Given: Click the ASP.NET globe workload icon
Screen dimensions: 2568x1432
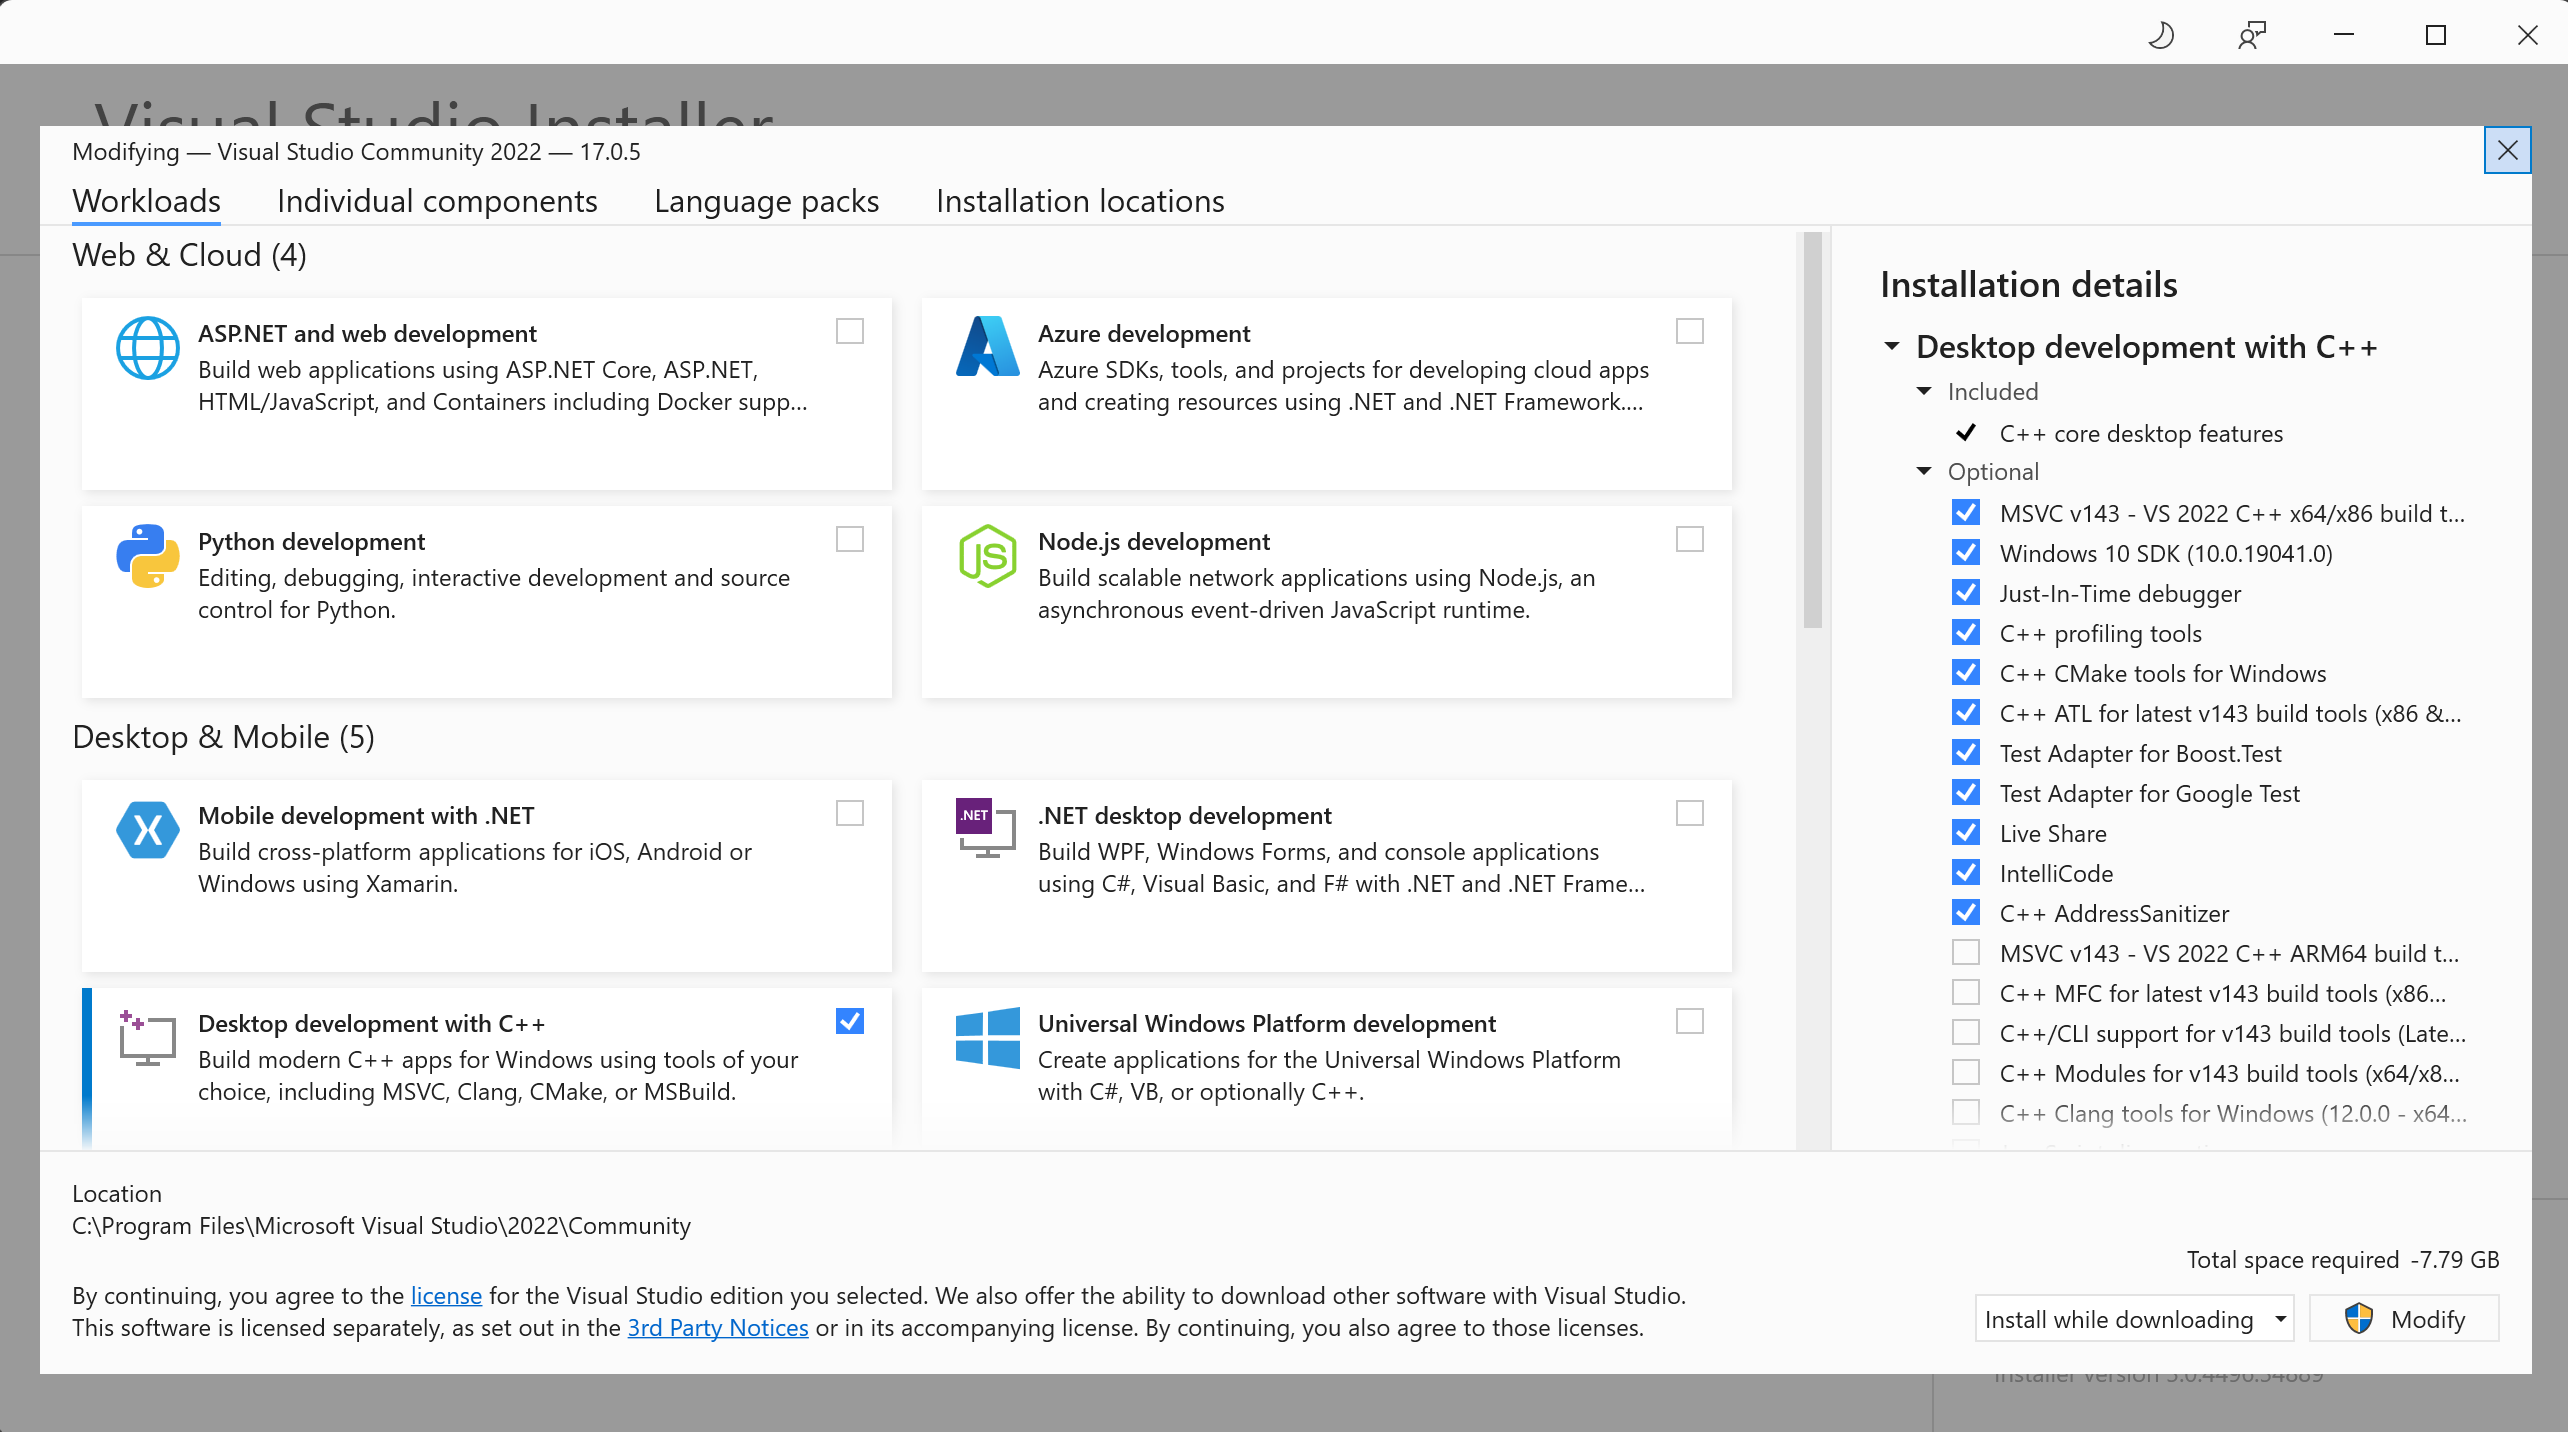Looking at the screenshot, I should [147, 347].
